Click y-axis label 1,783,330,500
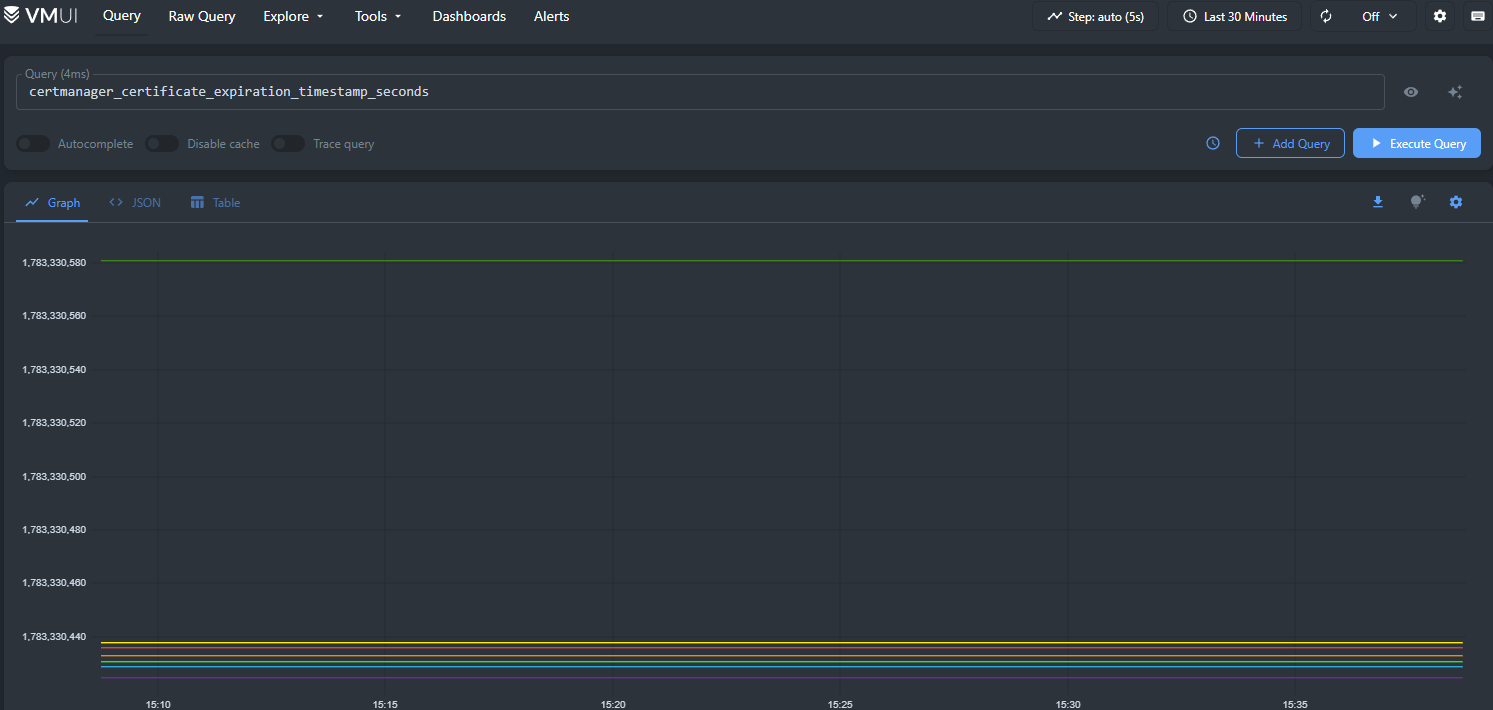This screenshot has height=710, width=1493. (x=54, y=477)
